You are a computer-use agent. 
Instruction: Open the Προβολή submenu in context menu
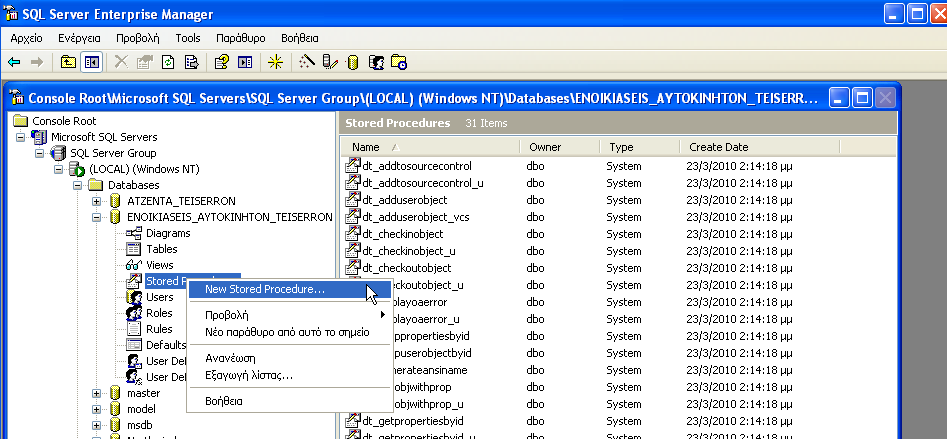coord(289,315)
